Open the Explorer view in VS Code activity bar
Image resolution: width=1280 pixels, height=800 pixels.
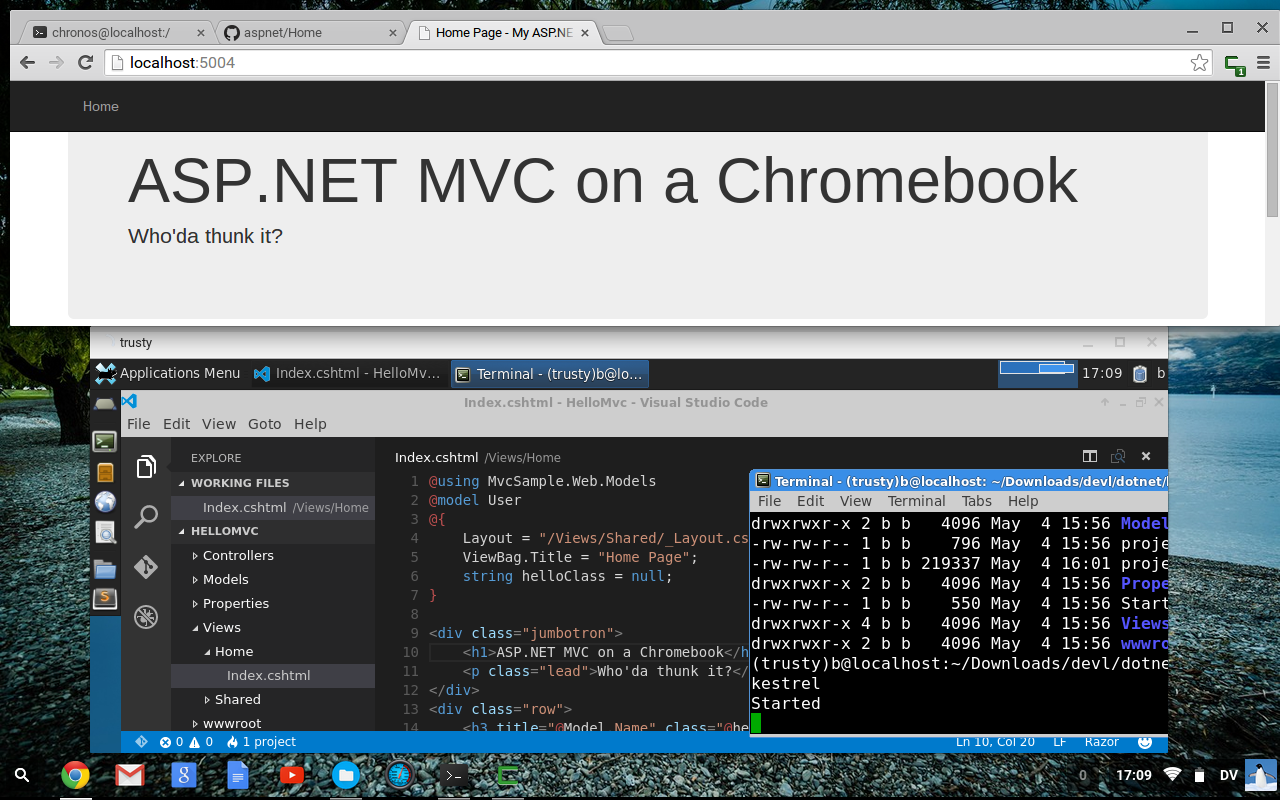[146, 466]
